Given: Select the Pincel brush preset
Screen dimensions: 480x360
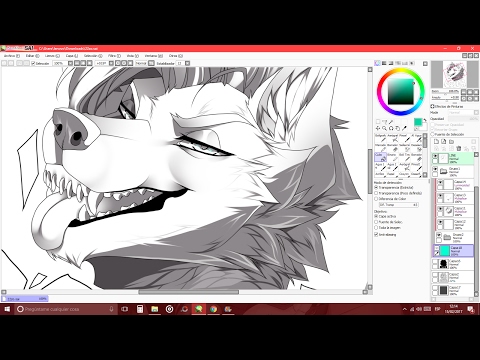Looking at the screenshot, I should 405,138.
